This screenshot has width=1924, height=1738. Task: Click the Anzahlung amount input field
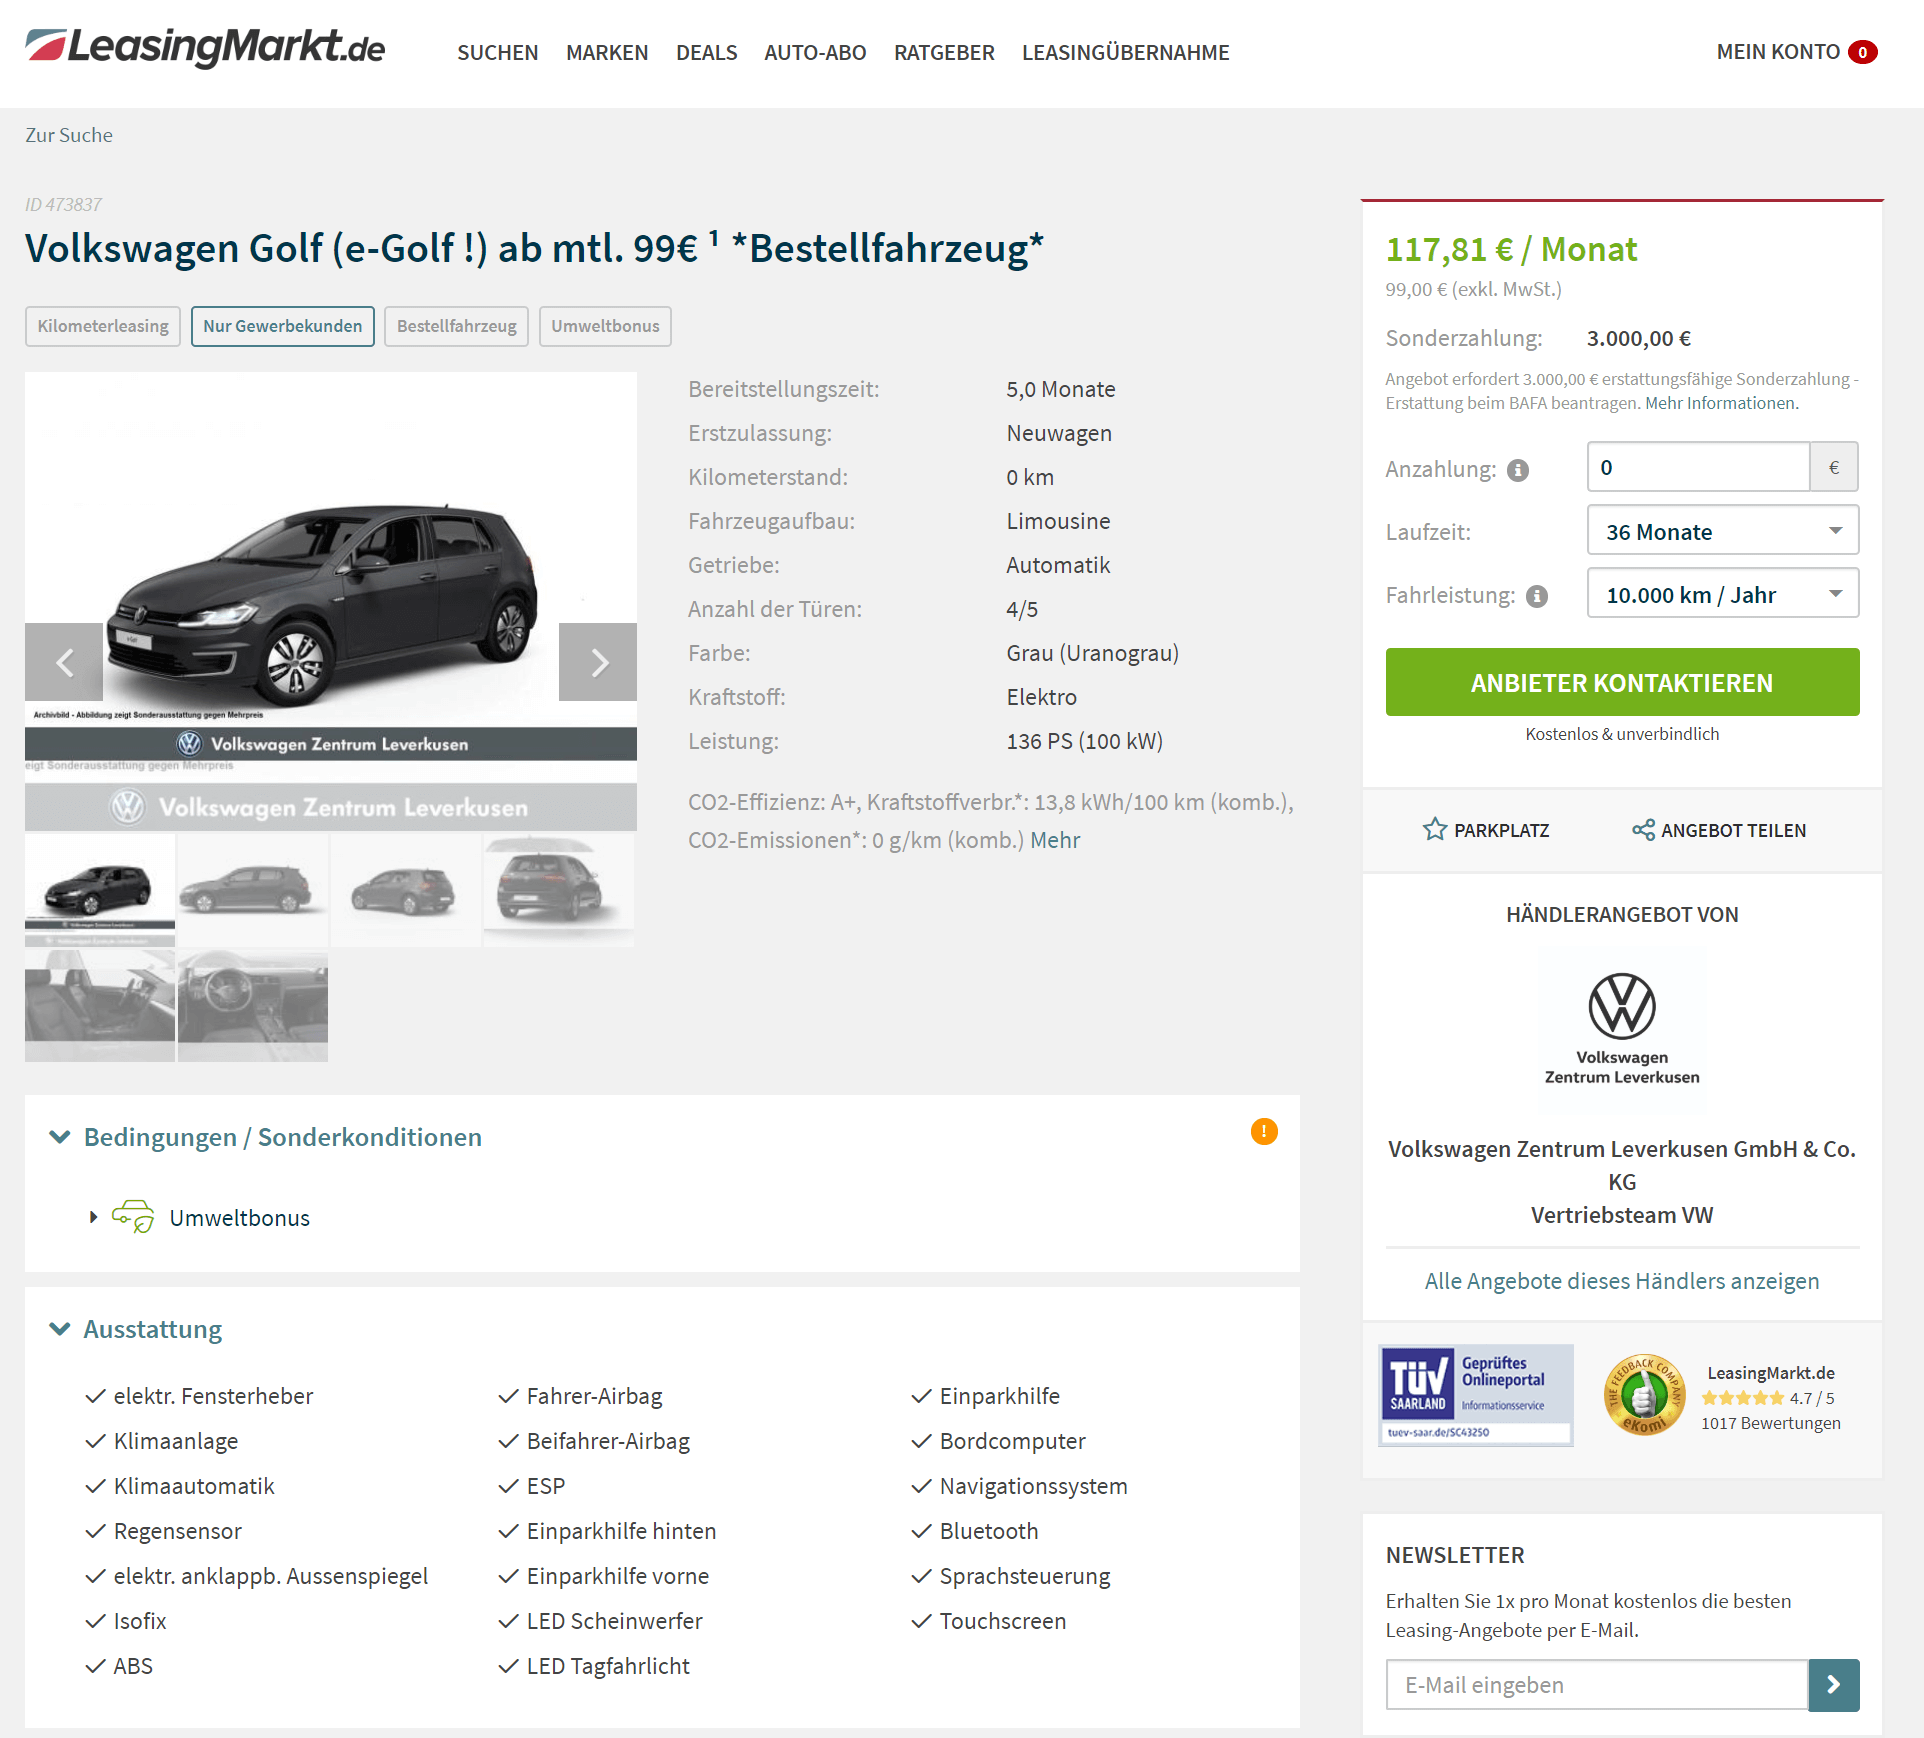pyautogui.click(x=1698, y=467)
